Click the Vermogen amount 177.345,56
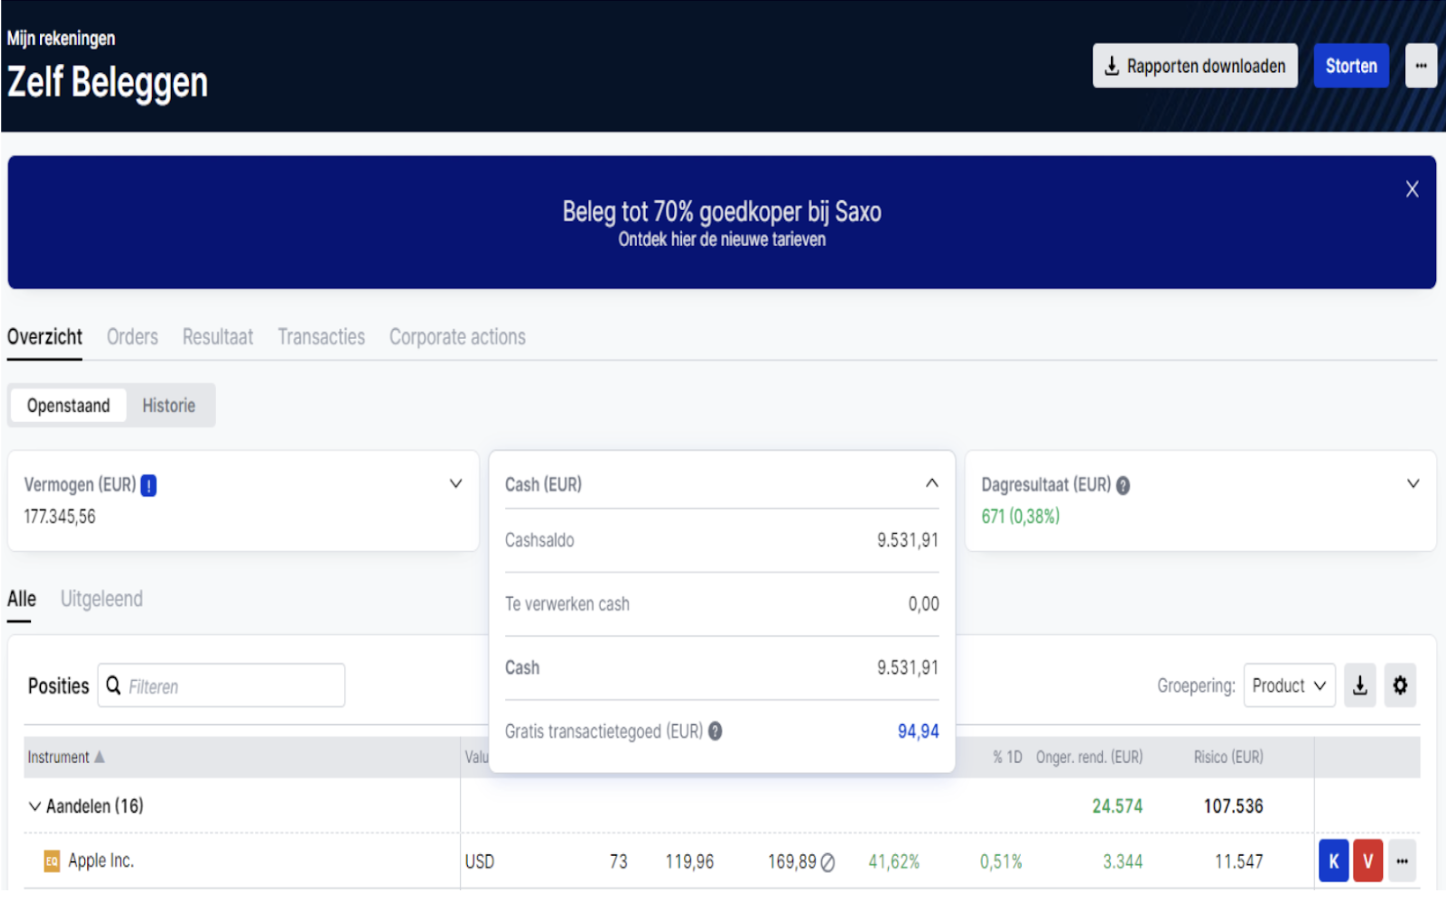The width and height of the screenshot is (1446, 898). [60, 517]
